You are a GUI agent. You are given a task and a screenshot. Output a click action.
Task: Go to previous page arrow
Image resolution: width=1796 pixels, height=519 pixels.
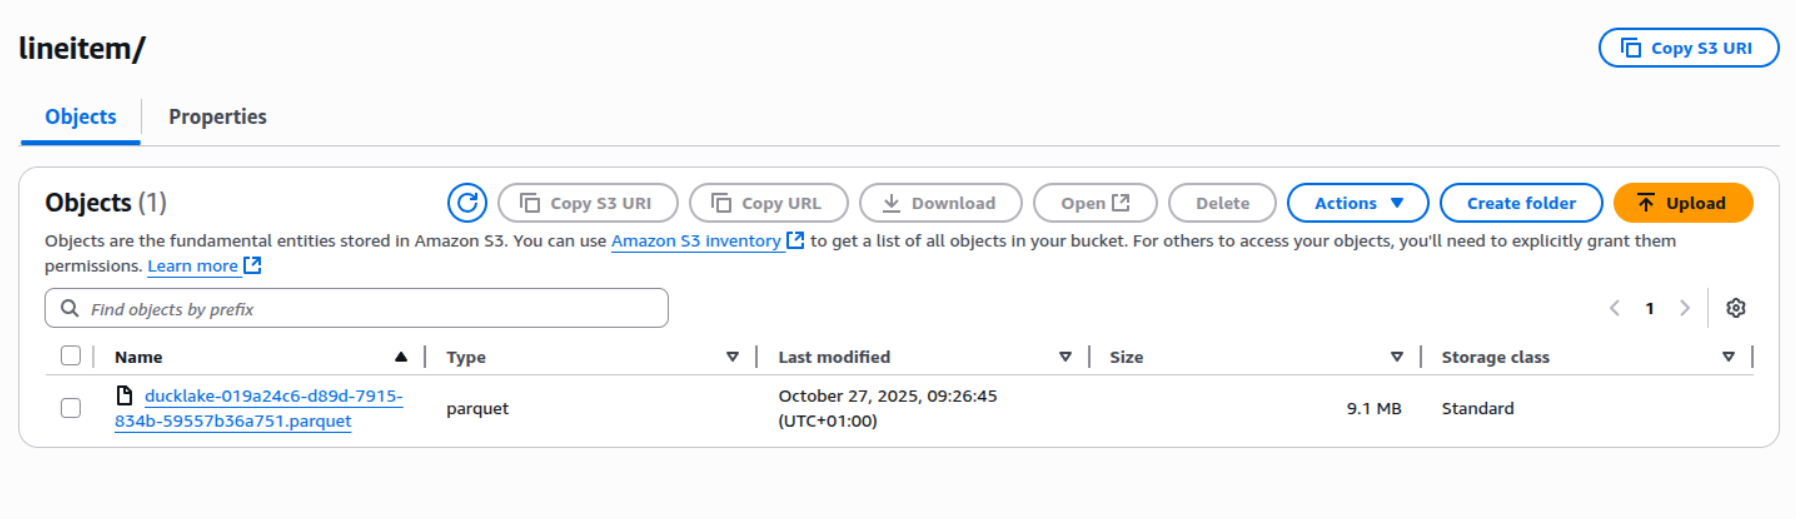(1614, 308)
